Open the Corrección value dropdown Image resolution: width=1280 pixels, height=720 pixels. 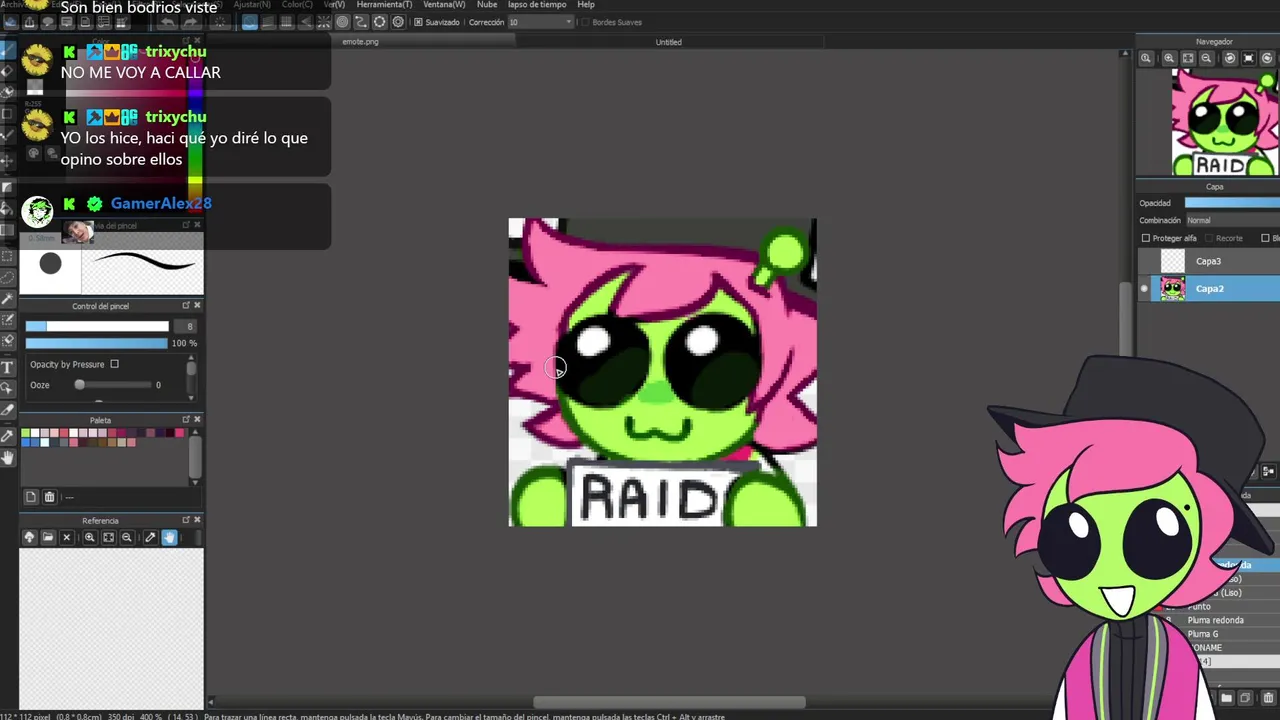pos(541,22)
